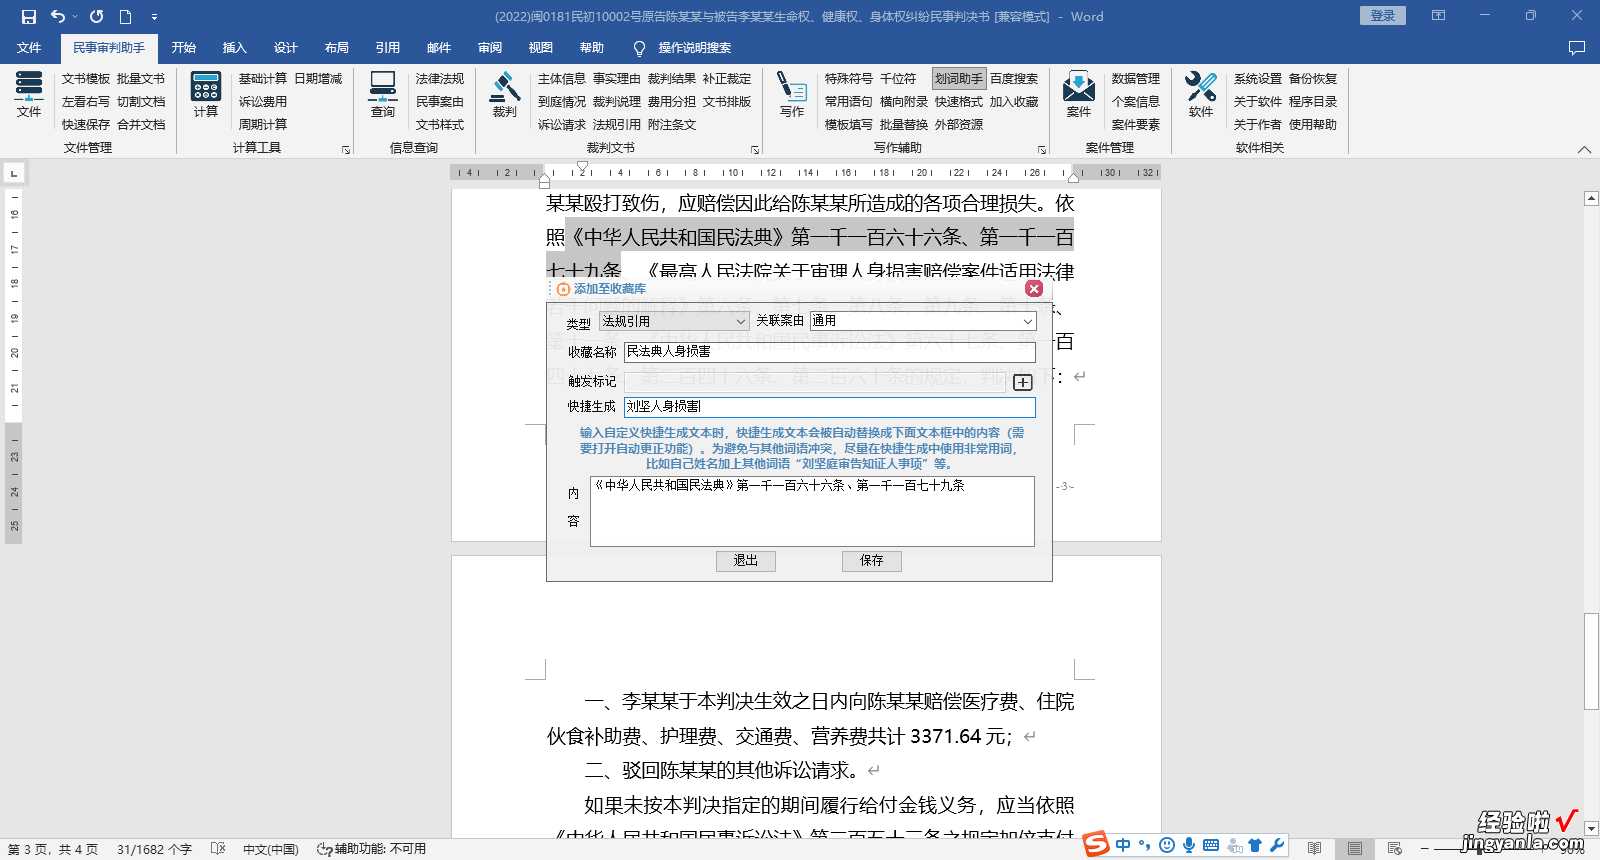Switch to the 设计 tab

click(285, 48)
